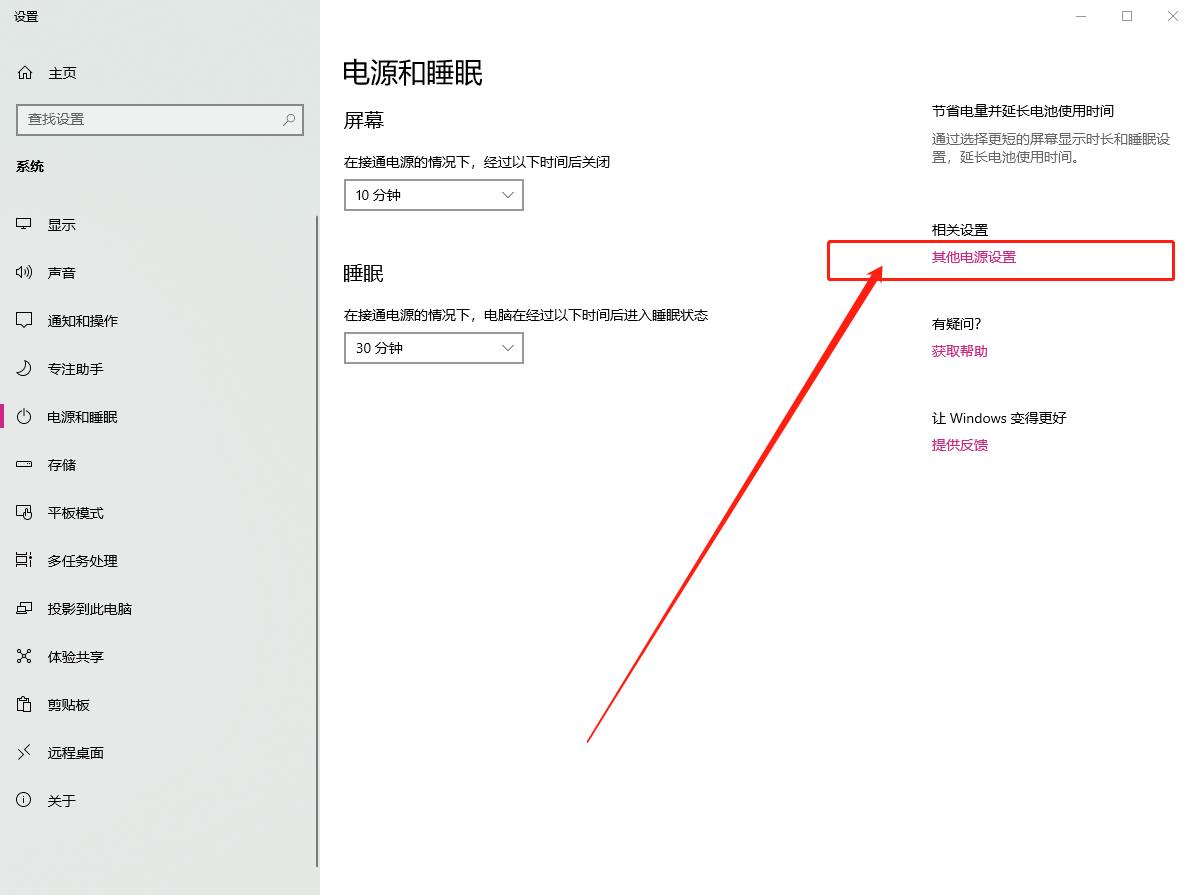
Task: Switch to 平板模式 settings
Action: [60, 512]
